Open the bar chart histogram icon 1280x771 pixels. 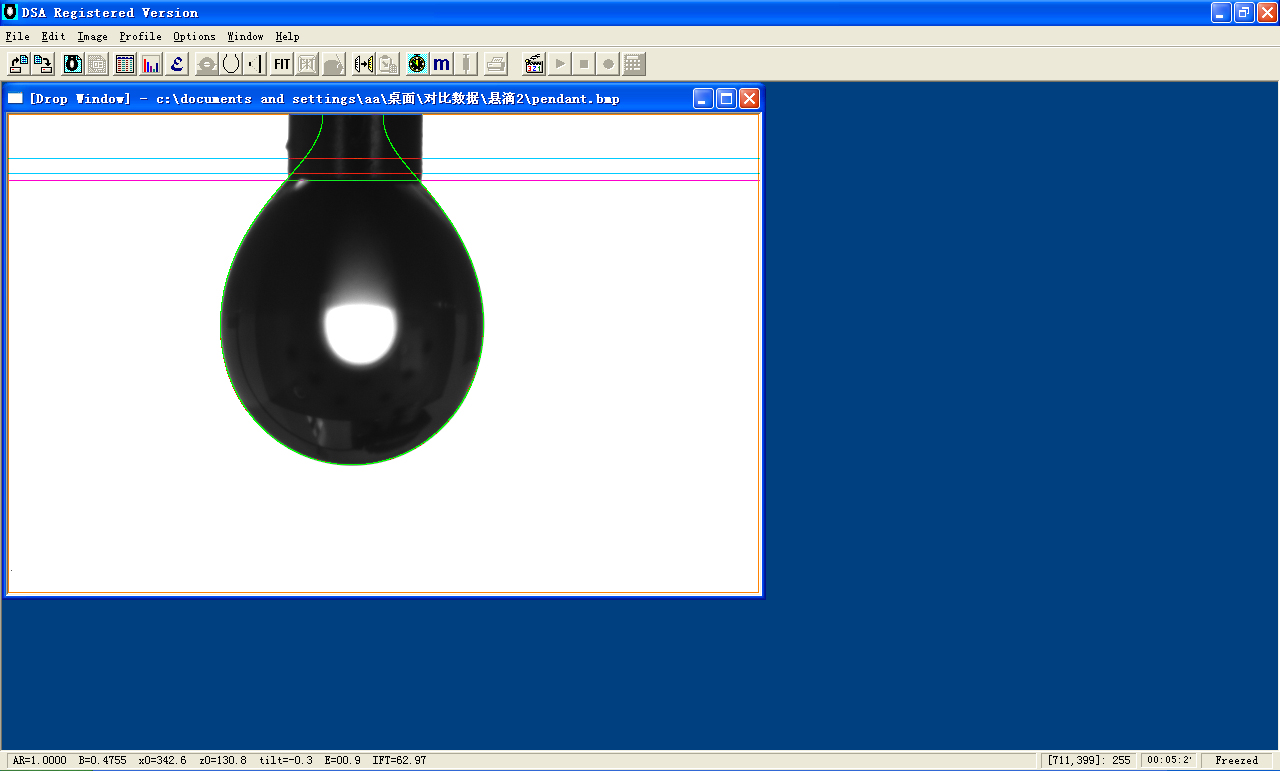pyautogui.click(x=151, y=64)
